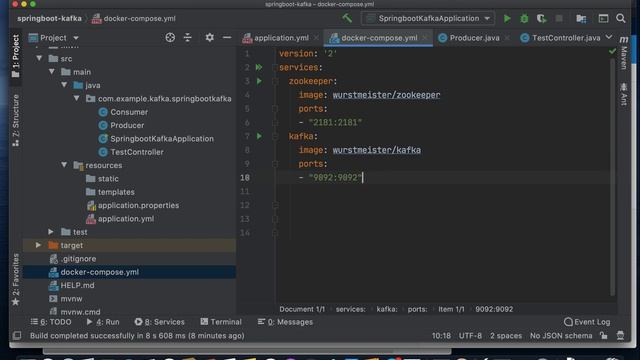Select HELP.md file in tree
The width and height of the screenshot is (640, 360).
[77, 285]
